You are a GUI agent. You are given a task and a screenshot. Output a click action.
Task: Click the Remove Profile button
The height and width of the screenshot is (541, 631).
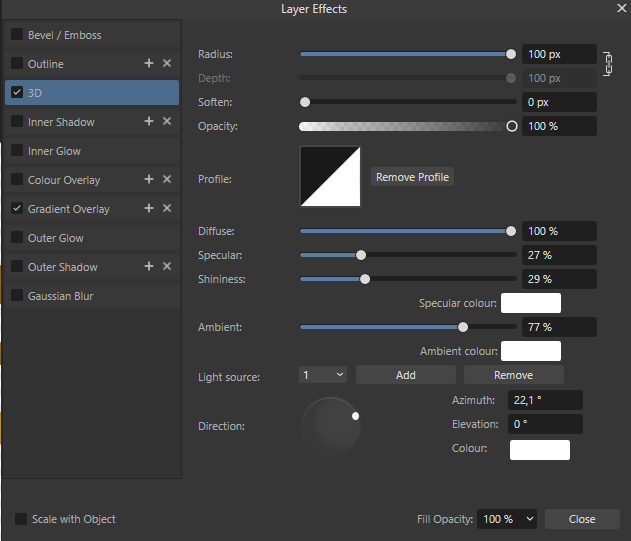point(412,177)
